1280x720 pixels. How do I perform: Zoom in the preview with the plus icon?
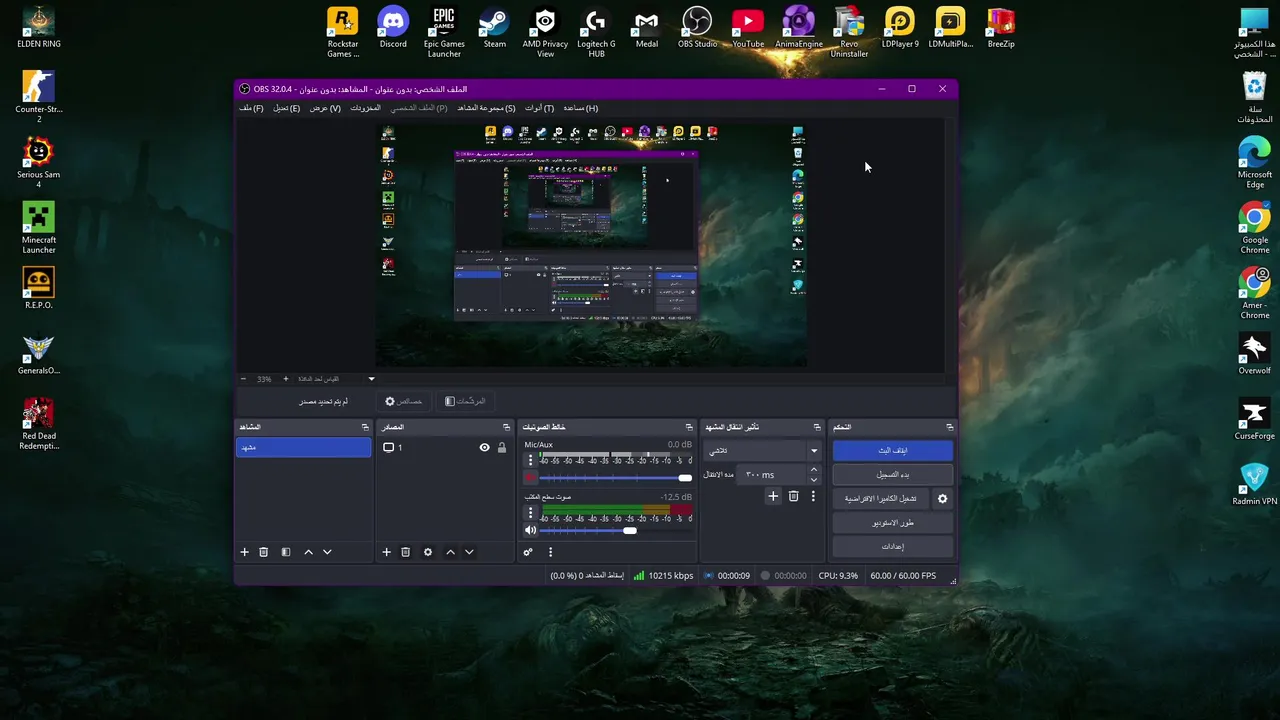coord(285,379)
